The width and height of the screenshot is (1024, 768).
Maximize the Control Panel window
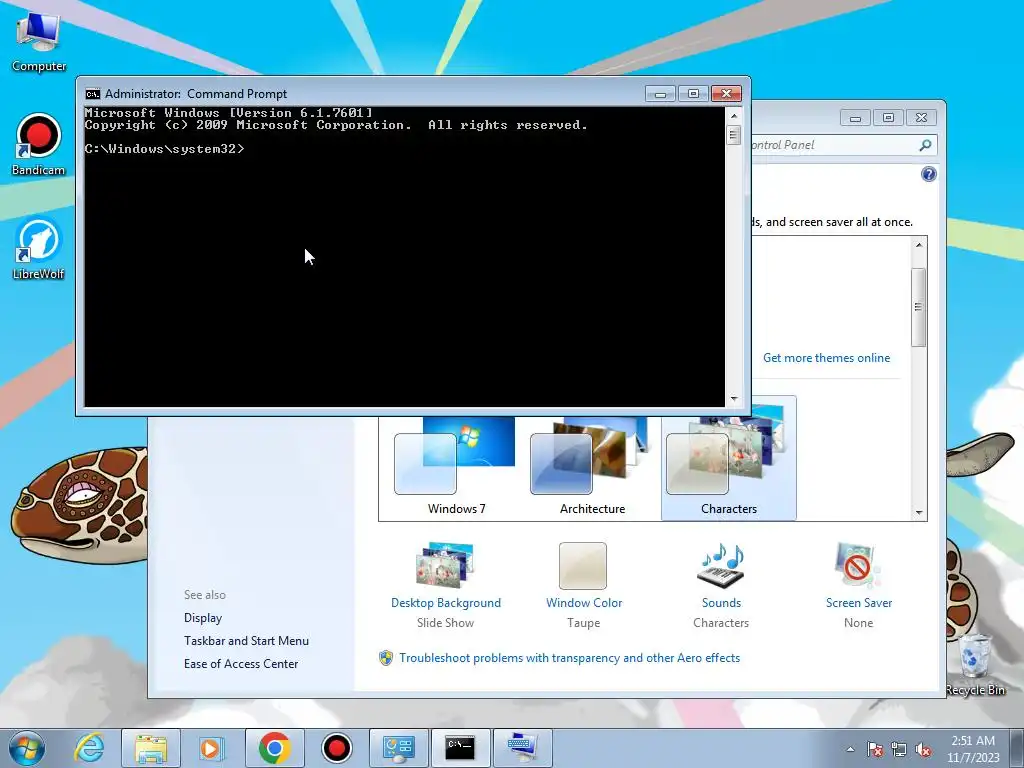tap(888, 118)
